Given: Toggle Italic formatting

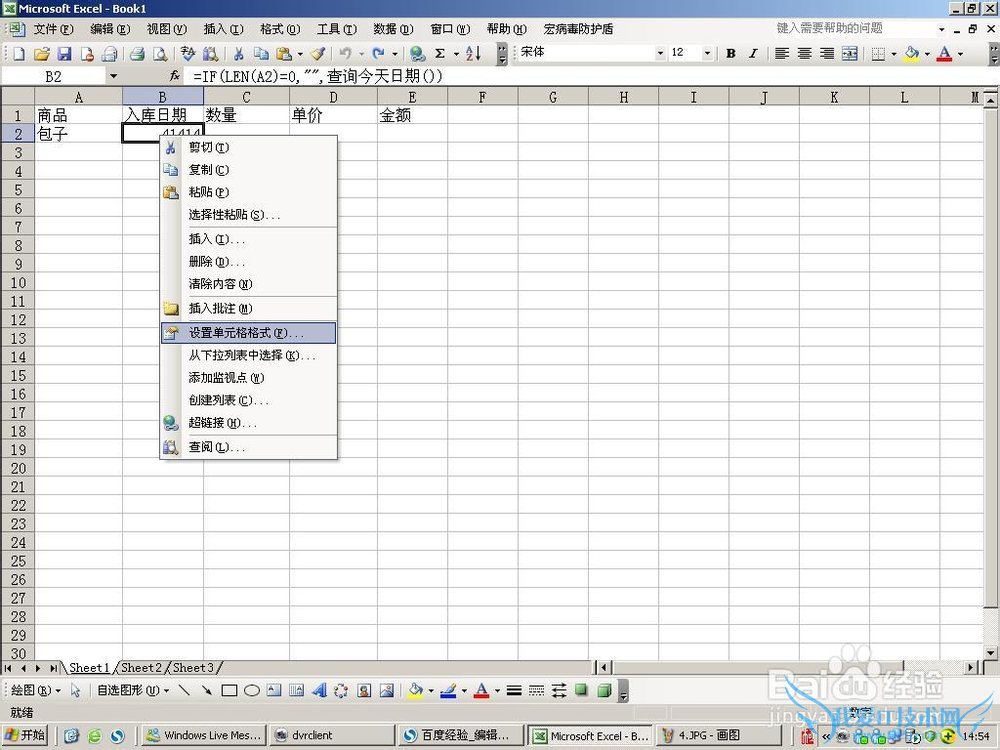Looking at the screenshot, I should coord(753,54).
